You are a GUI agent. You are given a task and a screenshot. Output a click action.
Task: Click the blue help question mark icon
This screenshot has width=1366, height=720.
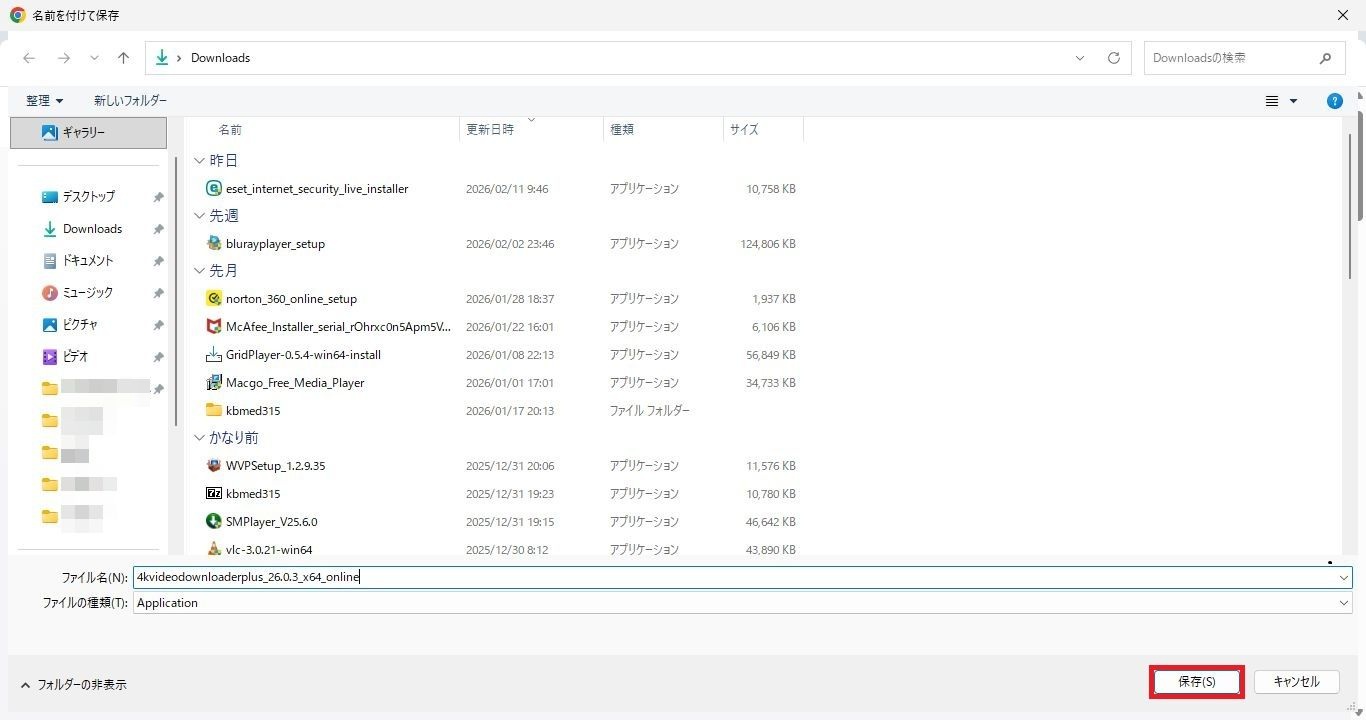pos(1334,101)
